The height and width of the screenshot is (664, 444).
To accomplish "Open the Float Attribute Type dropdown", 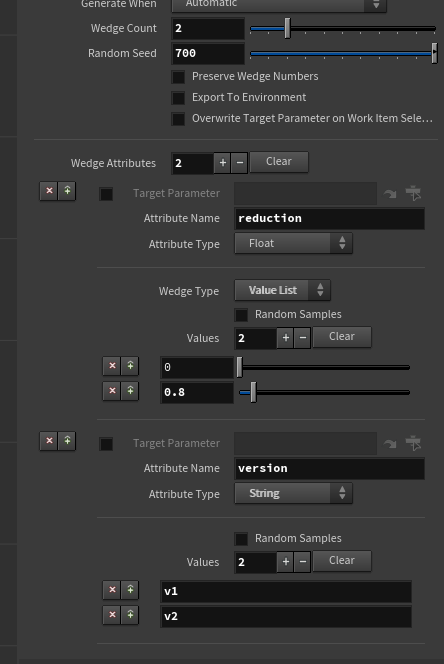I will pyautogui.click(x=293, y=243).
